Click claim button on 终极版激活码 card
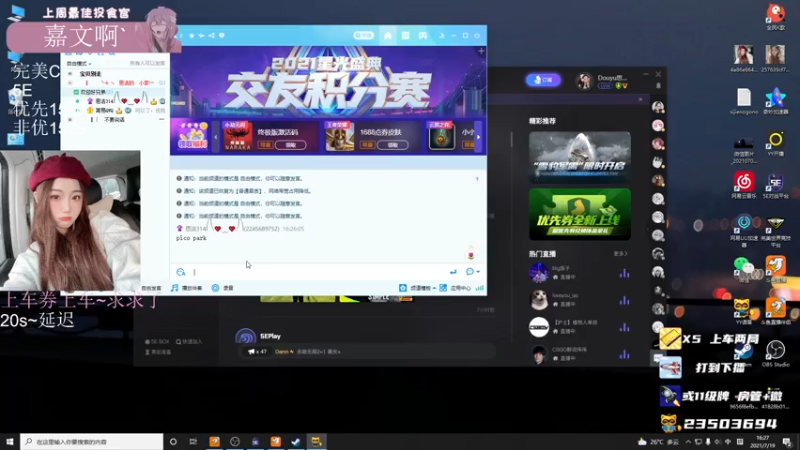 [291, 145]
